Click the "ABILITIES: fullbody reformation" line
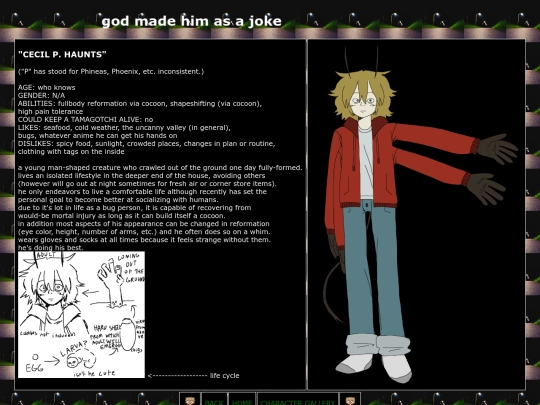Image resolution: width=540 pixels, height=405 pixels. click(140, 103)
